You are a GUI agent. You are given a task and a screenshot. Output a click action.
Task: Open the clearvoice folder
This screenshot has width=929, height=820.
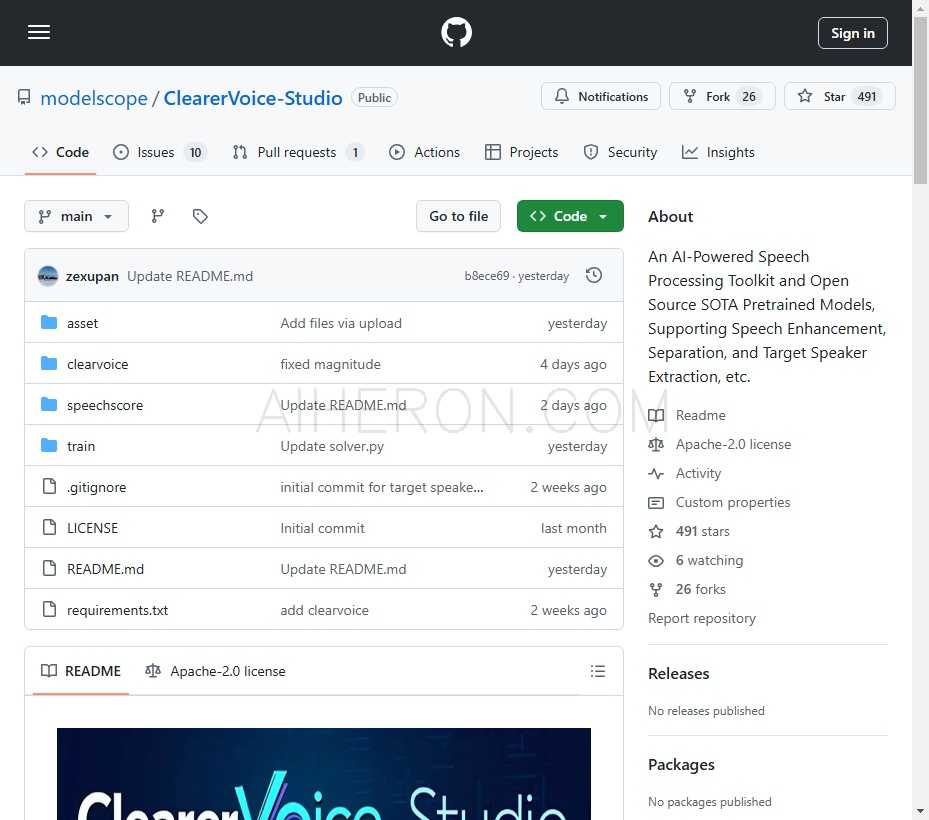point(97,364)
